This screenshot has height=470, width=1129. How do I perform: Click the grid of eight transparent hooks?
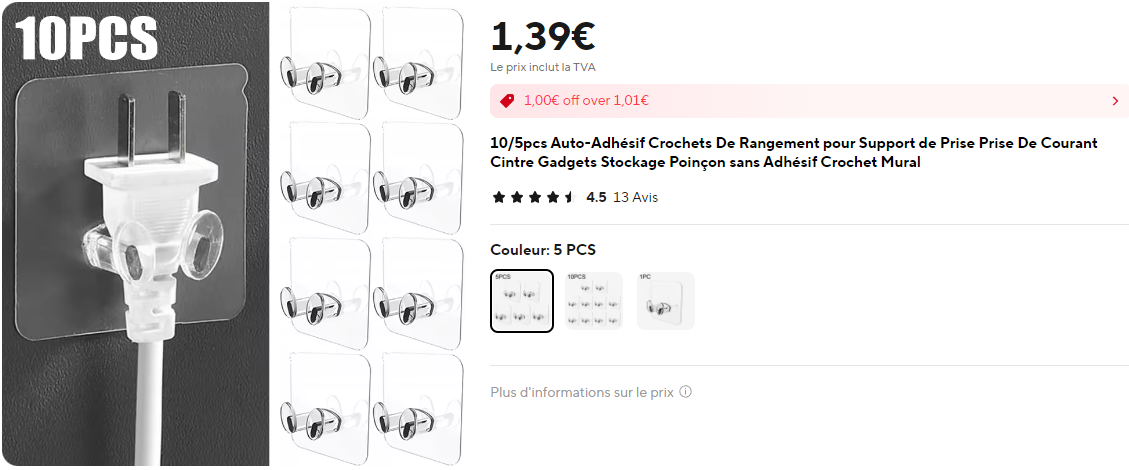371,234
